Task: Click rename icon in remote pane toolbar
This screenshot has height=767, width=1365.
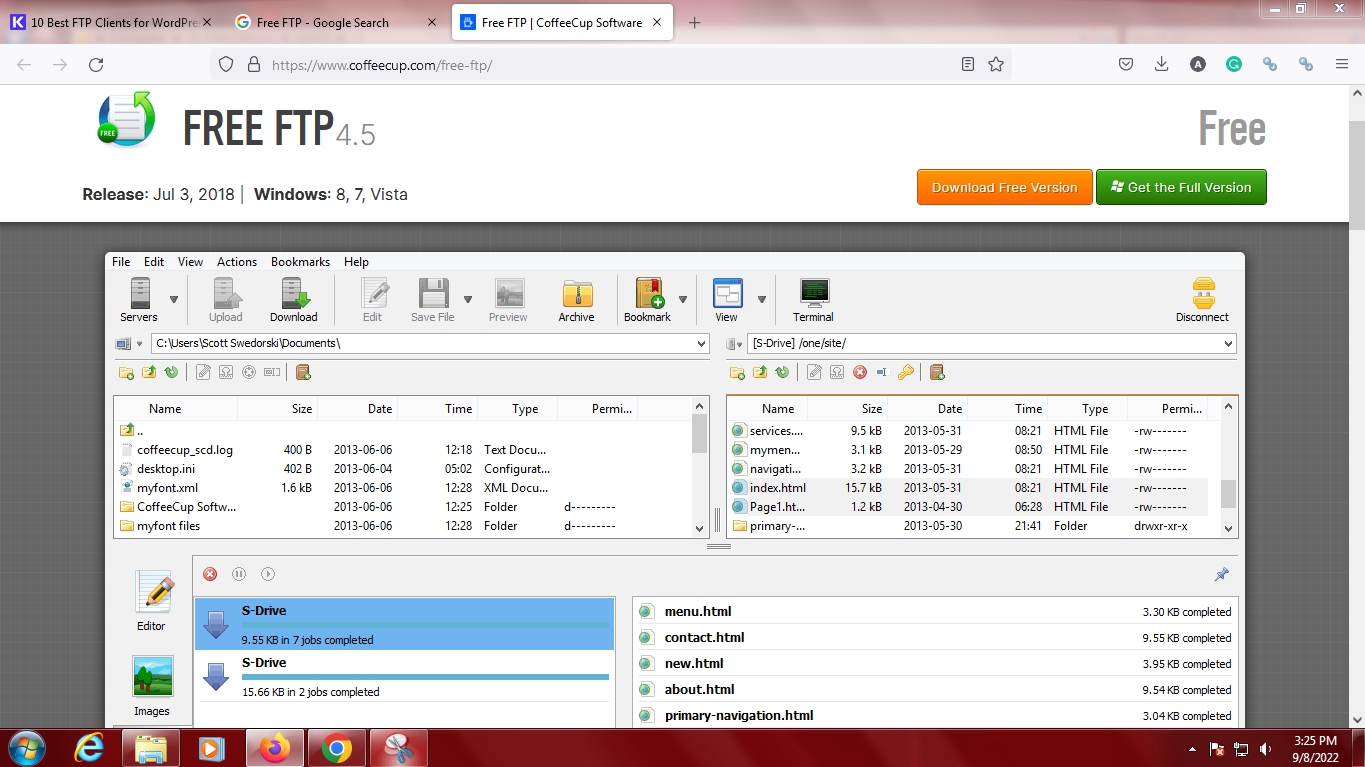Action: point(881,372)
